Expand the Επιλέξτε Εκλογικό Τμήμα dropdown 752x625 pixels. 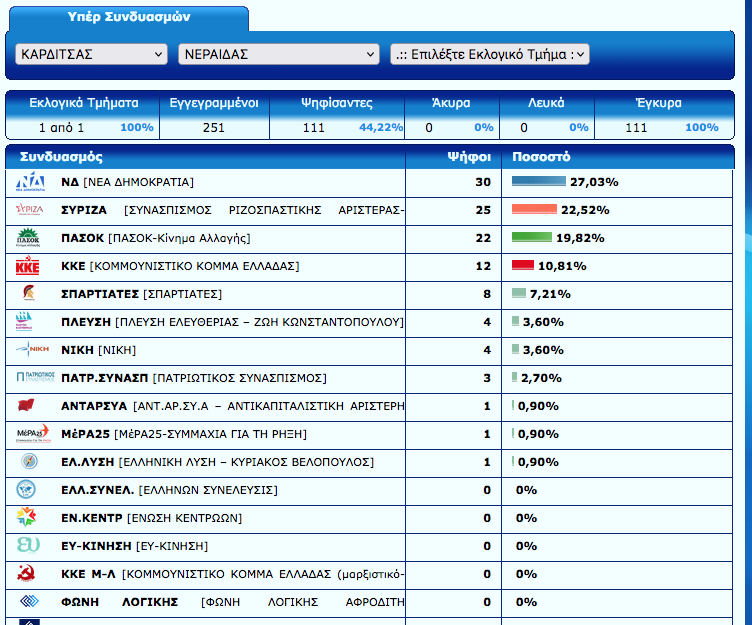coord(489,54)
